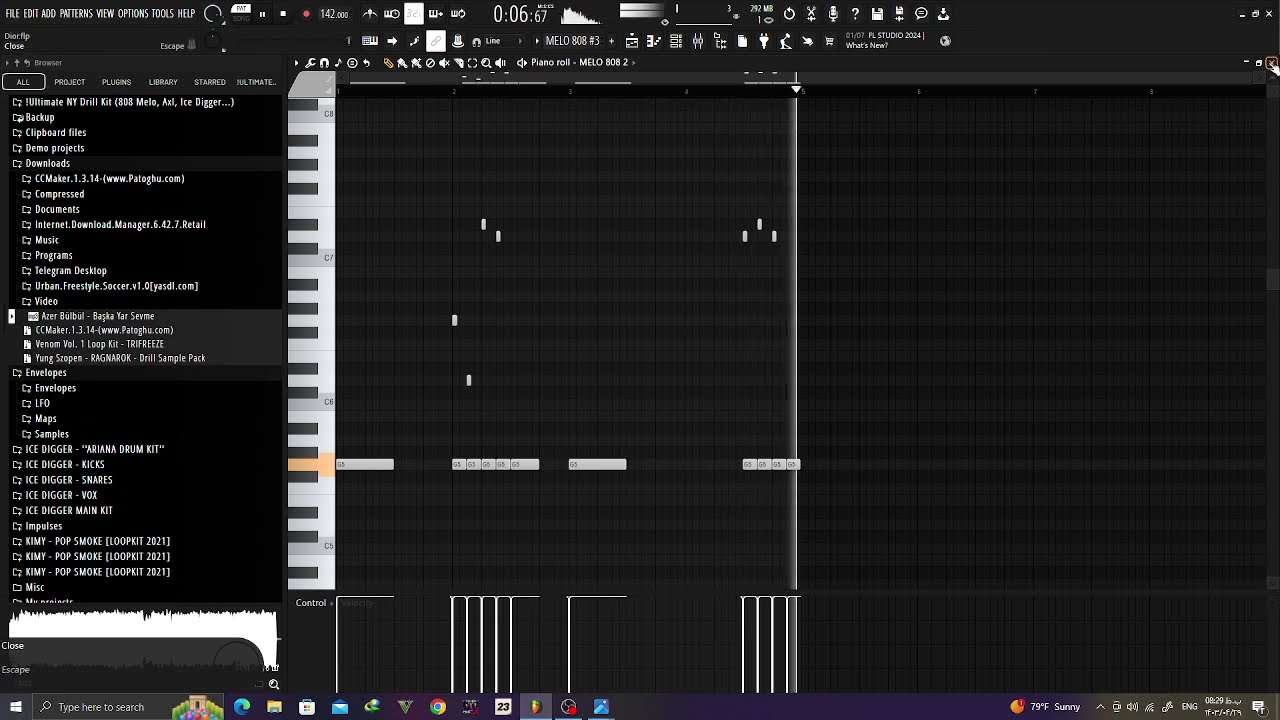Click the metronome icon
This screenshot has width=1280, height=720.
[370, 14]
